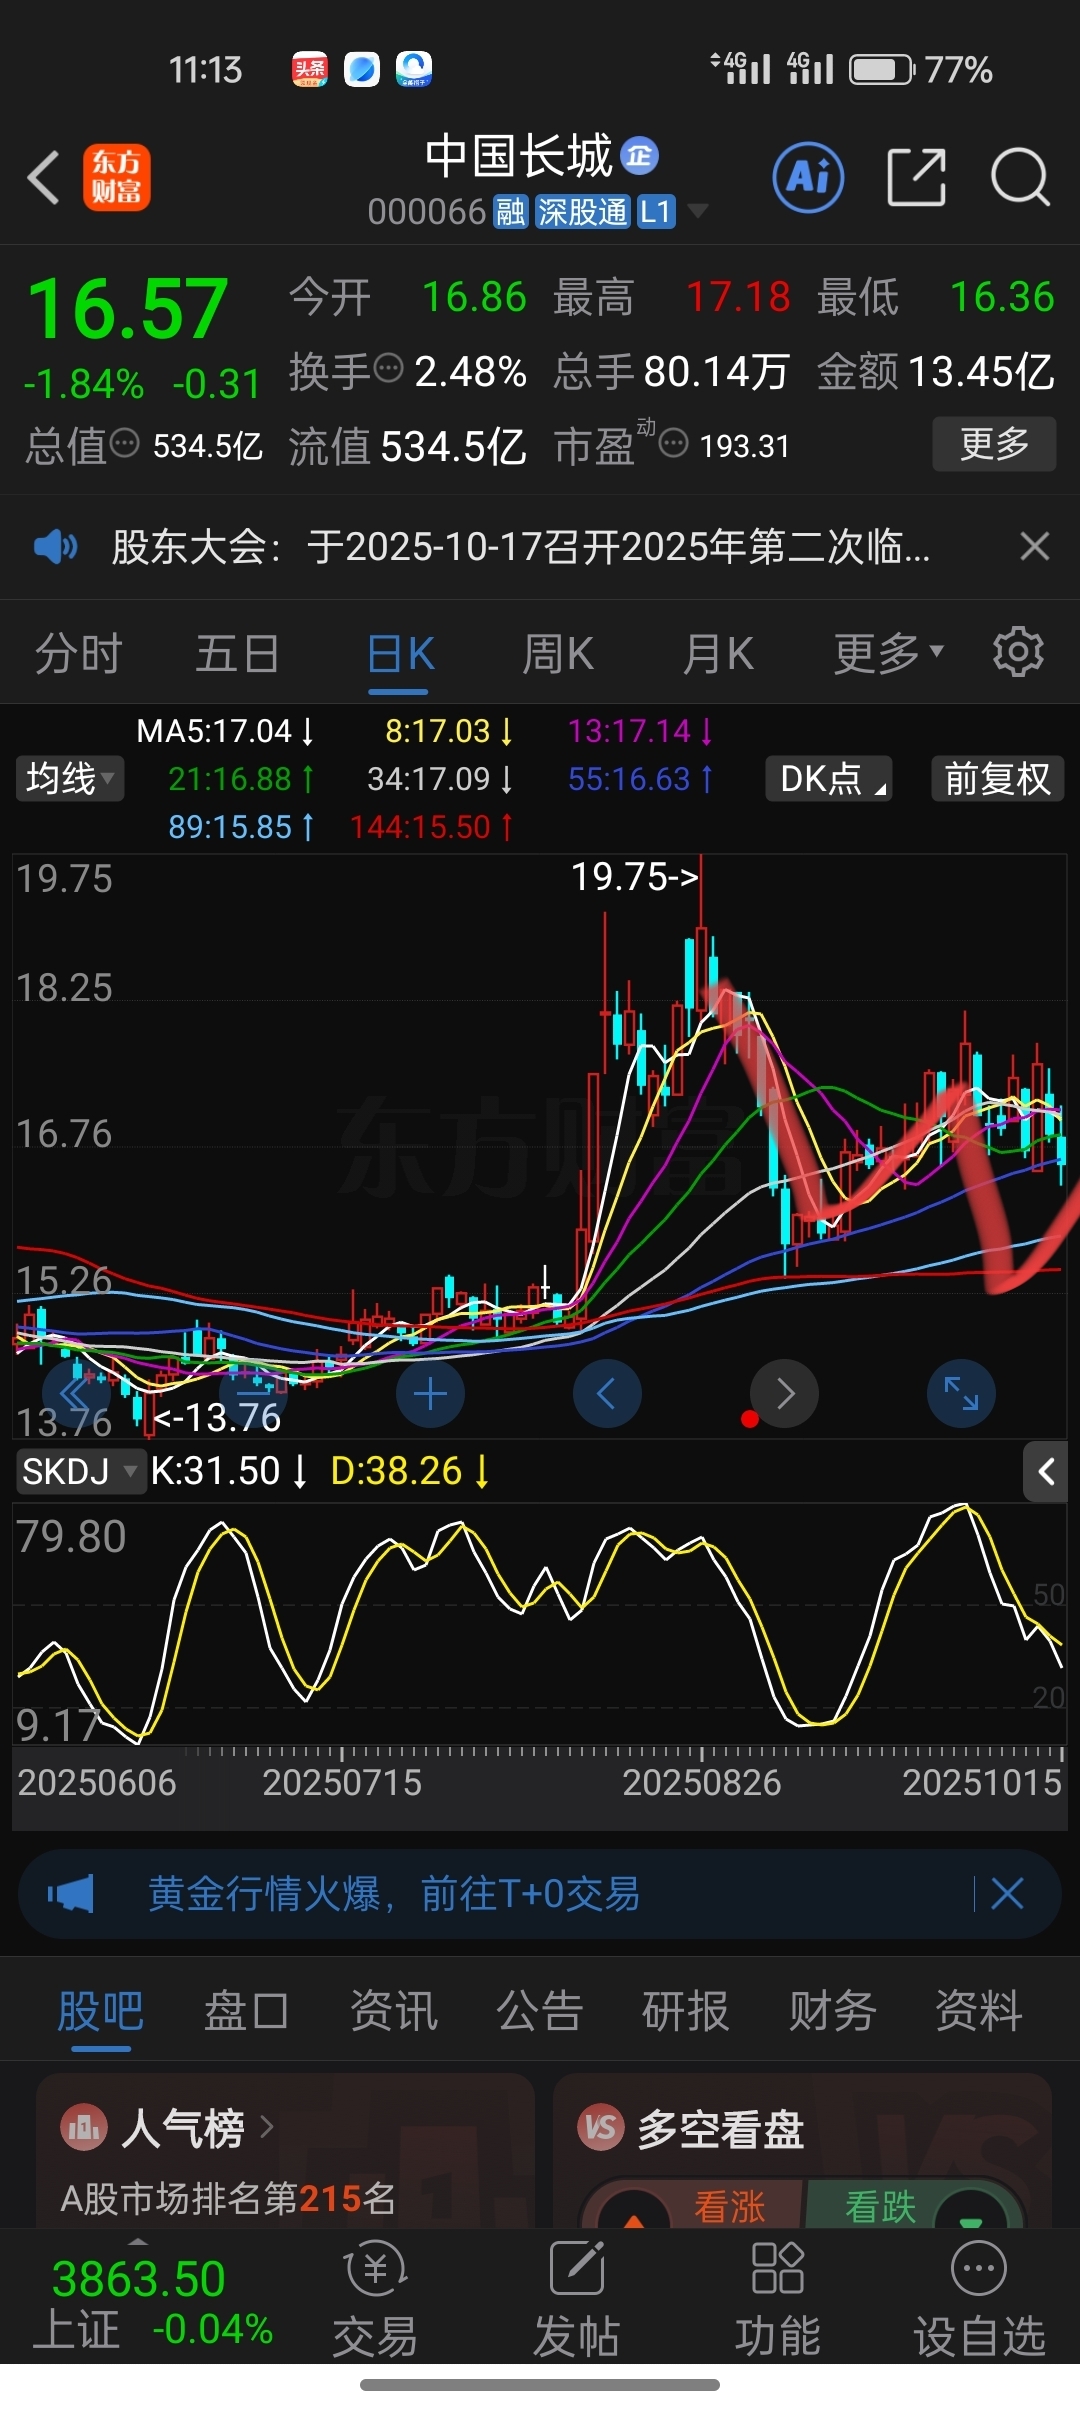Tap the L1 level badge
Image resolution: width=1080 pixels, height=2412 pixels.
pos(656,212)
